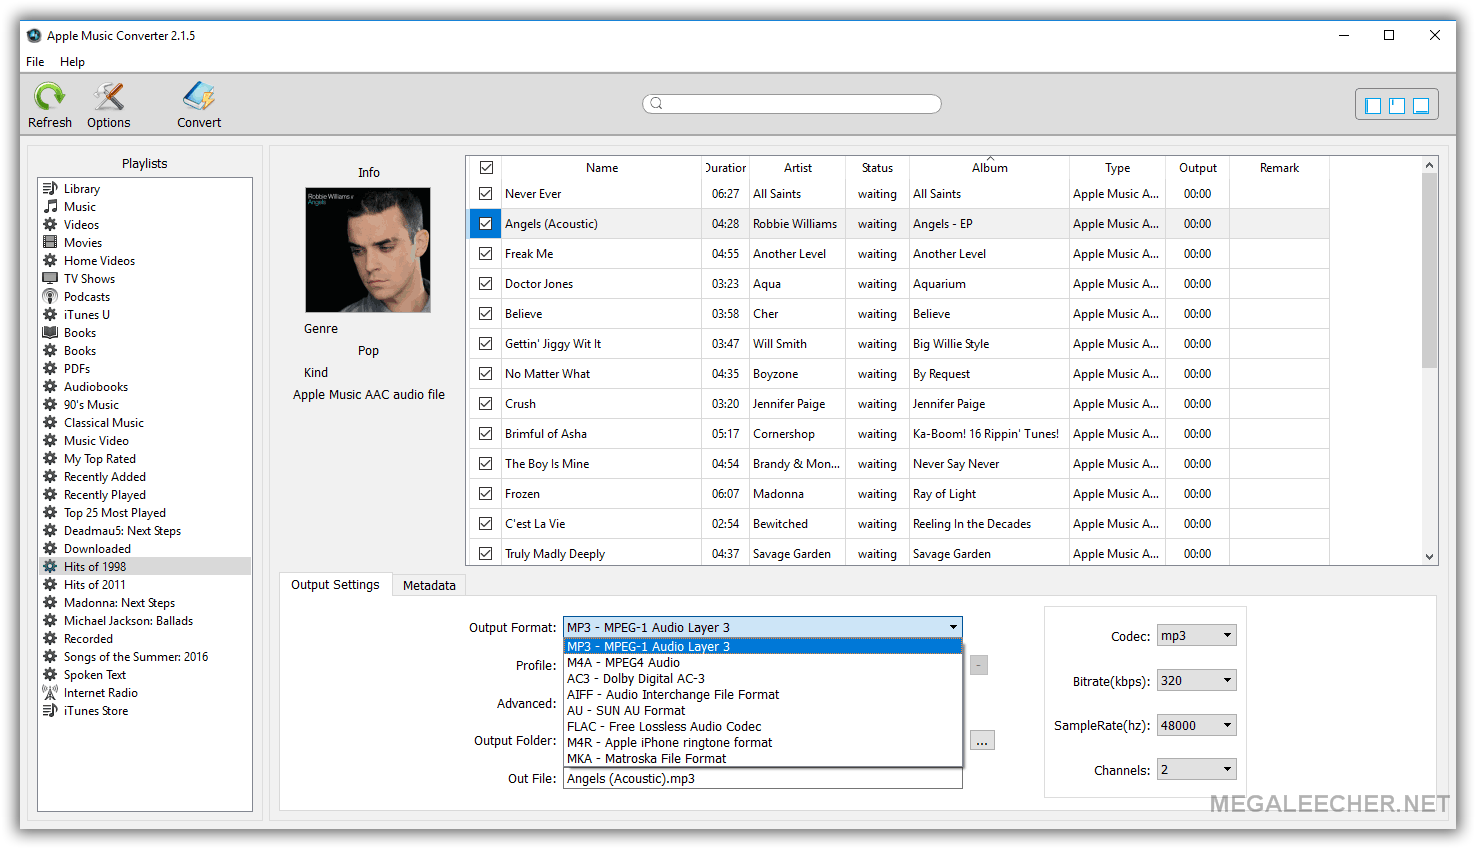This screenshot has height=849, width=1476.
Task: Uncheck the Gettin' Jiggy Wit It track
Action: tap(486, 343)
